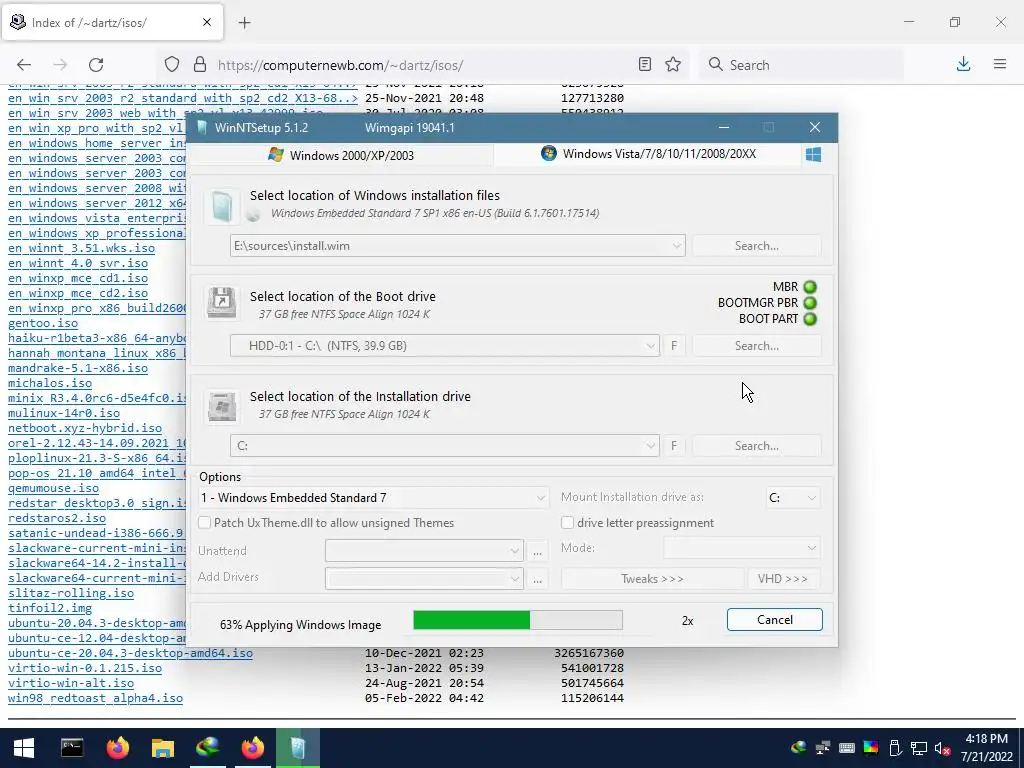Click the small disc icon beside Windows Embedded info
The height and width of the screenshot is (768, 1024).
[253, 214]
